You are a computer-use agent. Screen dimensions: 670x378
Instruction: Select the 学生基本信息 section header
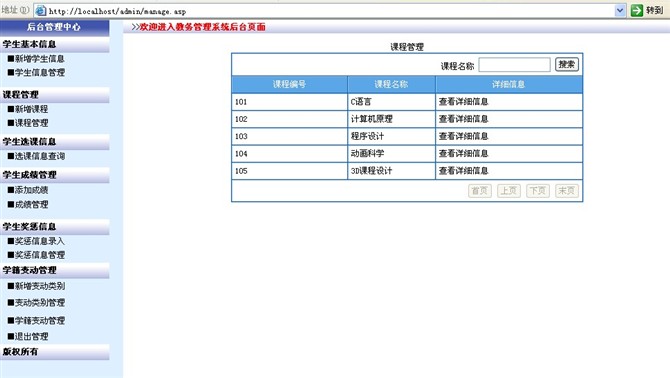55,44
